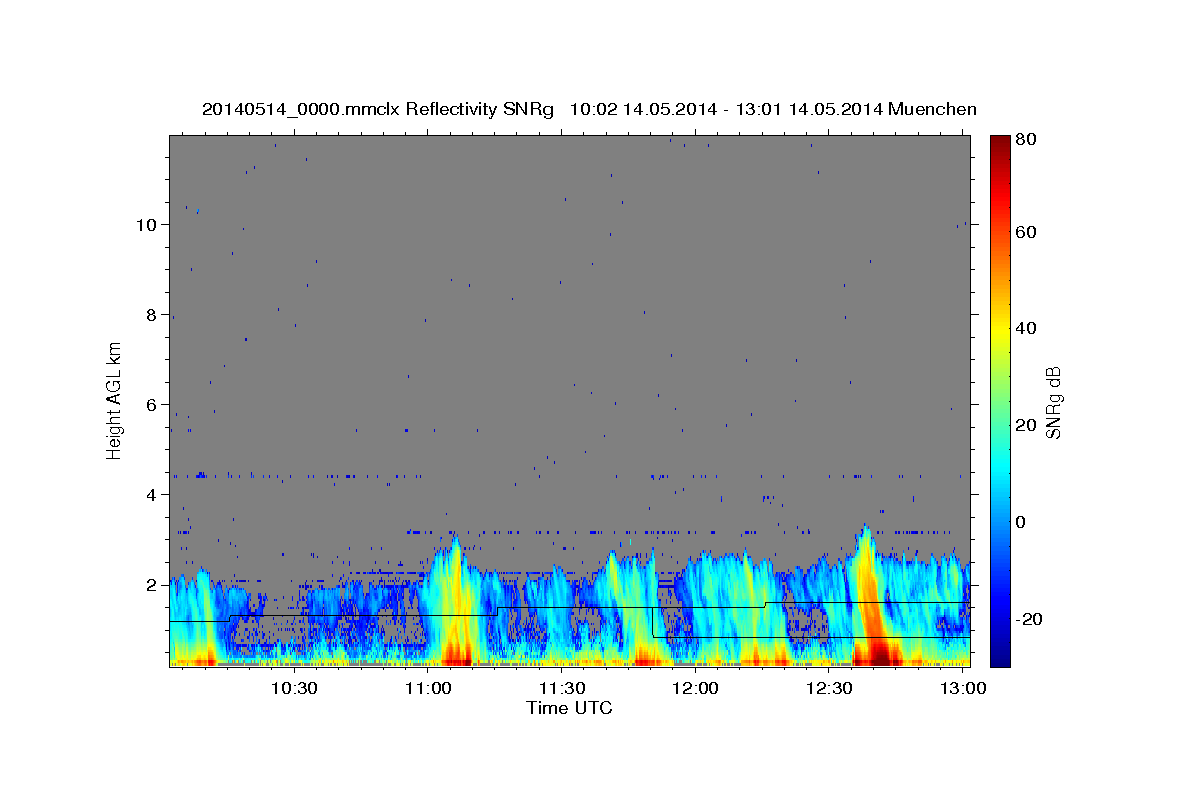
Task: Click the 11:30 time tick label
Action: [562, 689]
